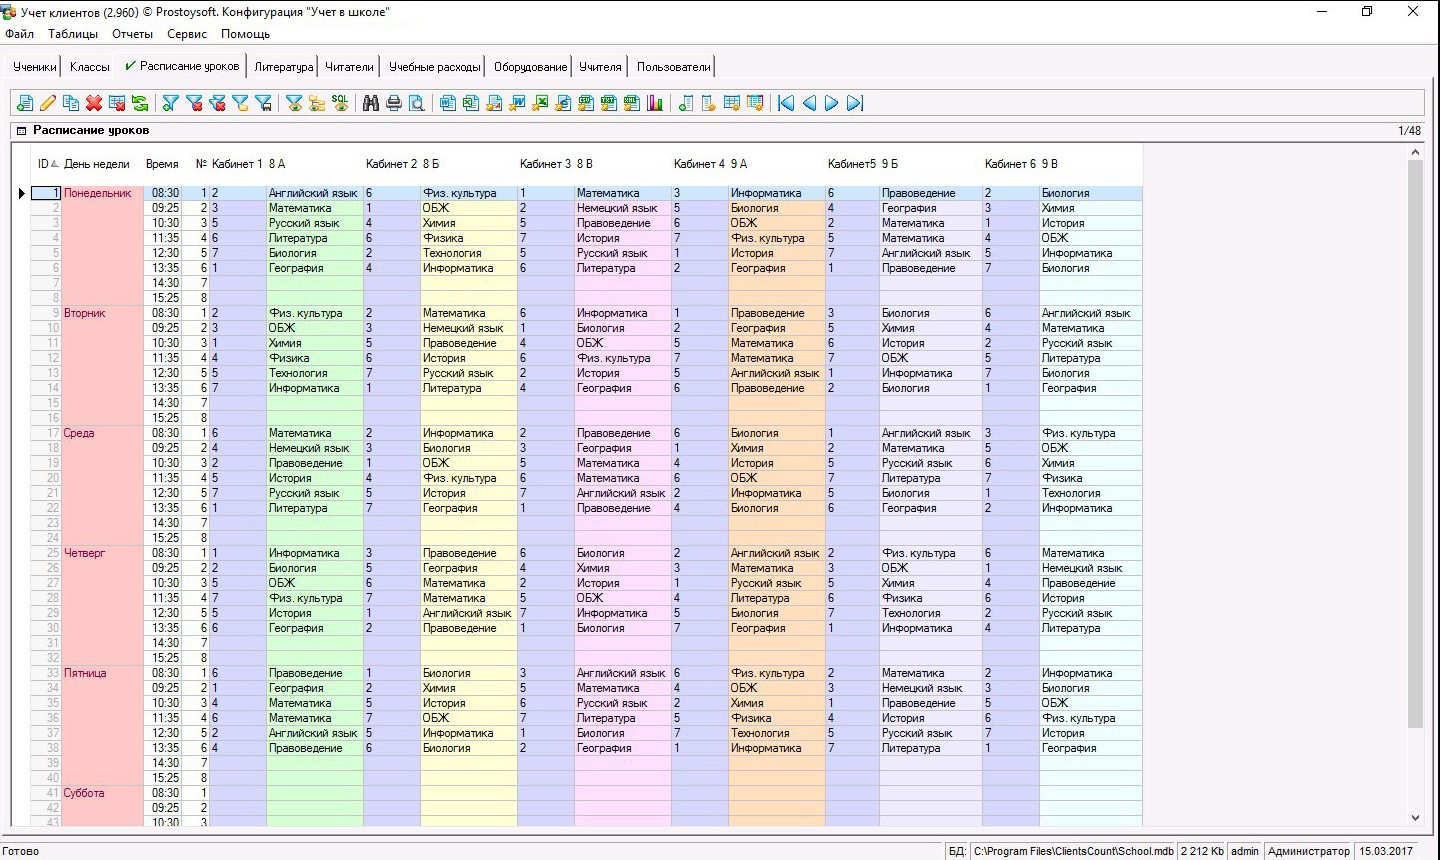This screenshot has width=1440, height=860.
Task: Select the checked Расписание уроков tab
Action: tap(182, 66)
